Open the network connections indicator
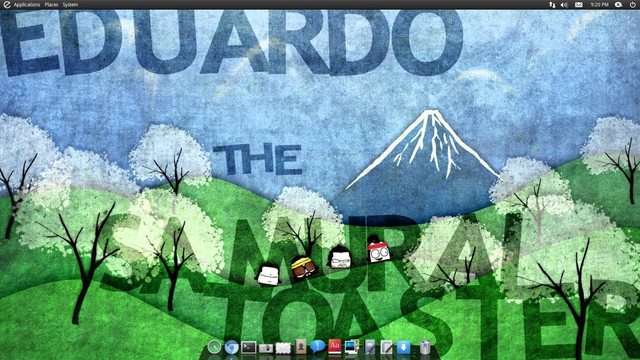Screen dimensions: 640x360 coord(552,5)
